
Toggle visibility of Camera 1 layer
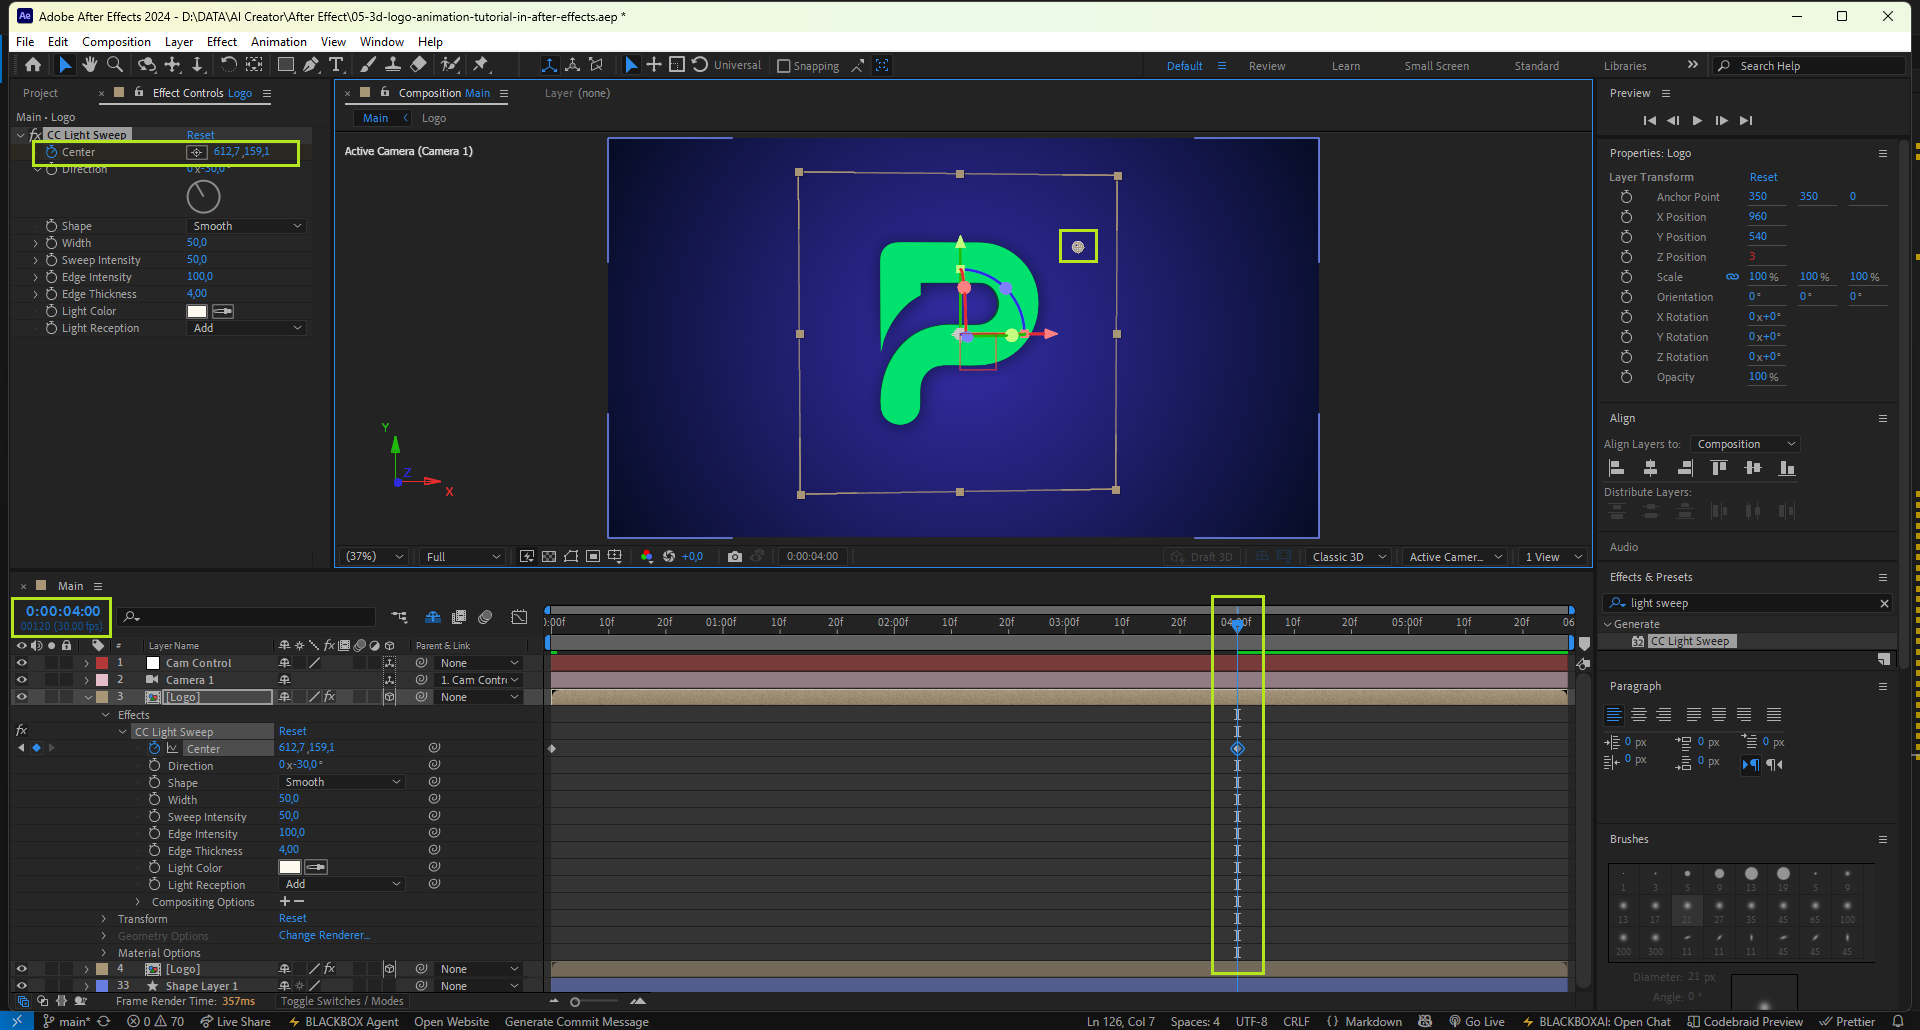coord(21,680)
